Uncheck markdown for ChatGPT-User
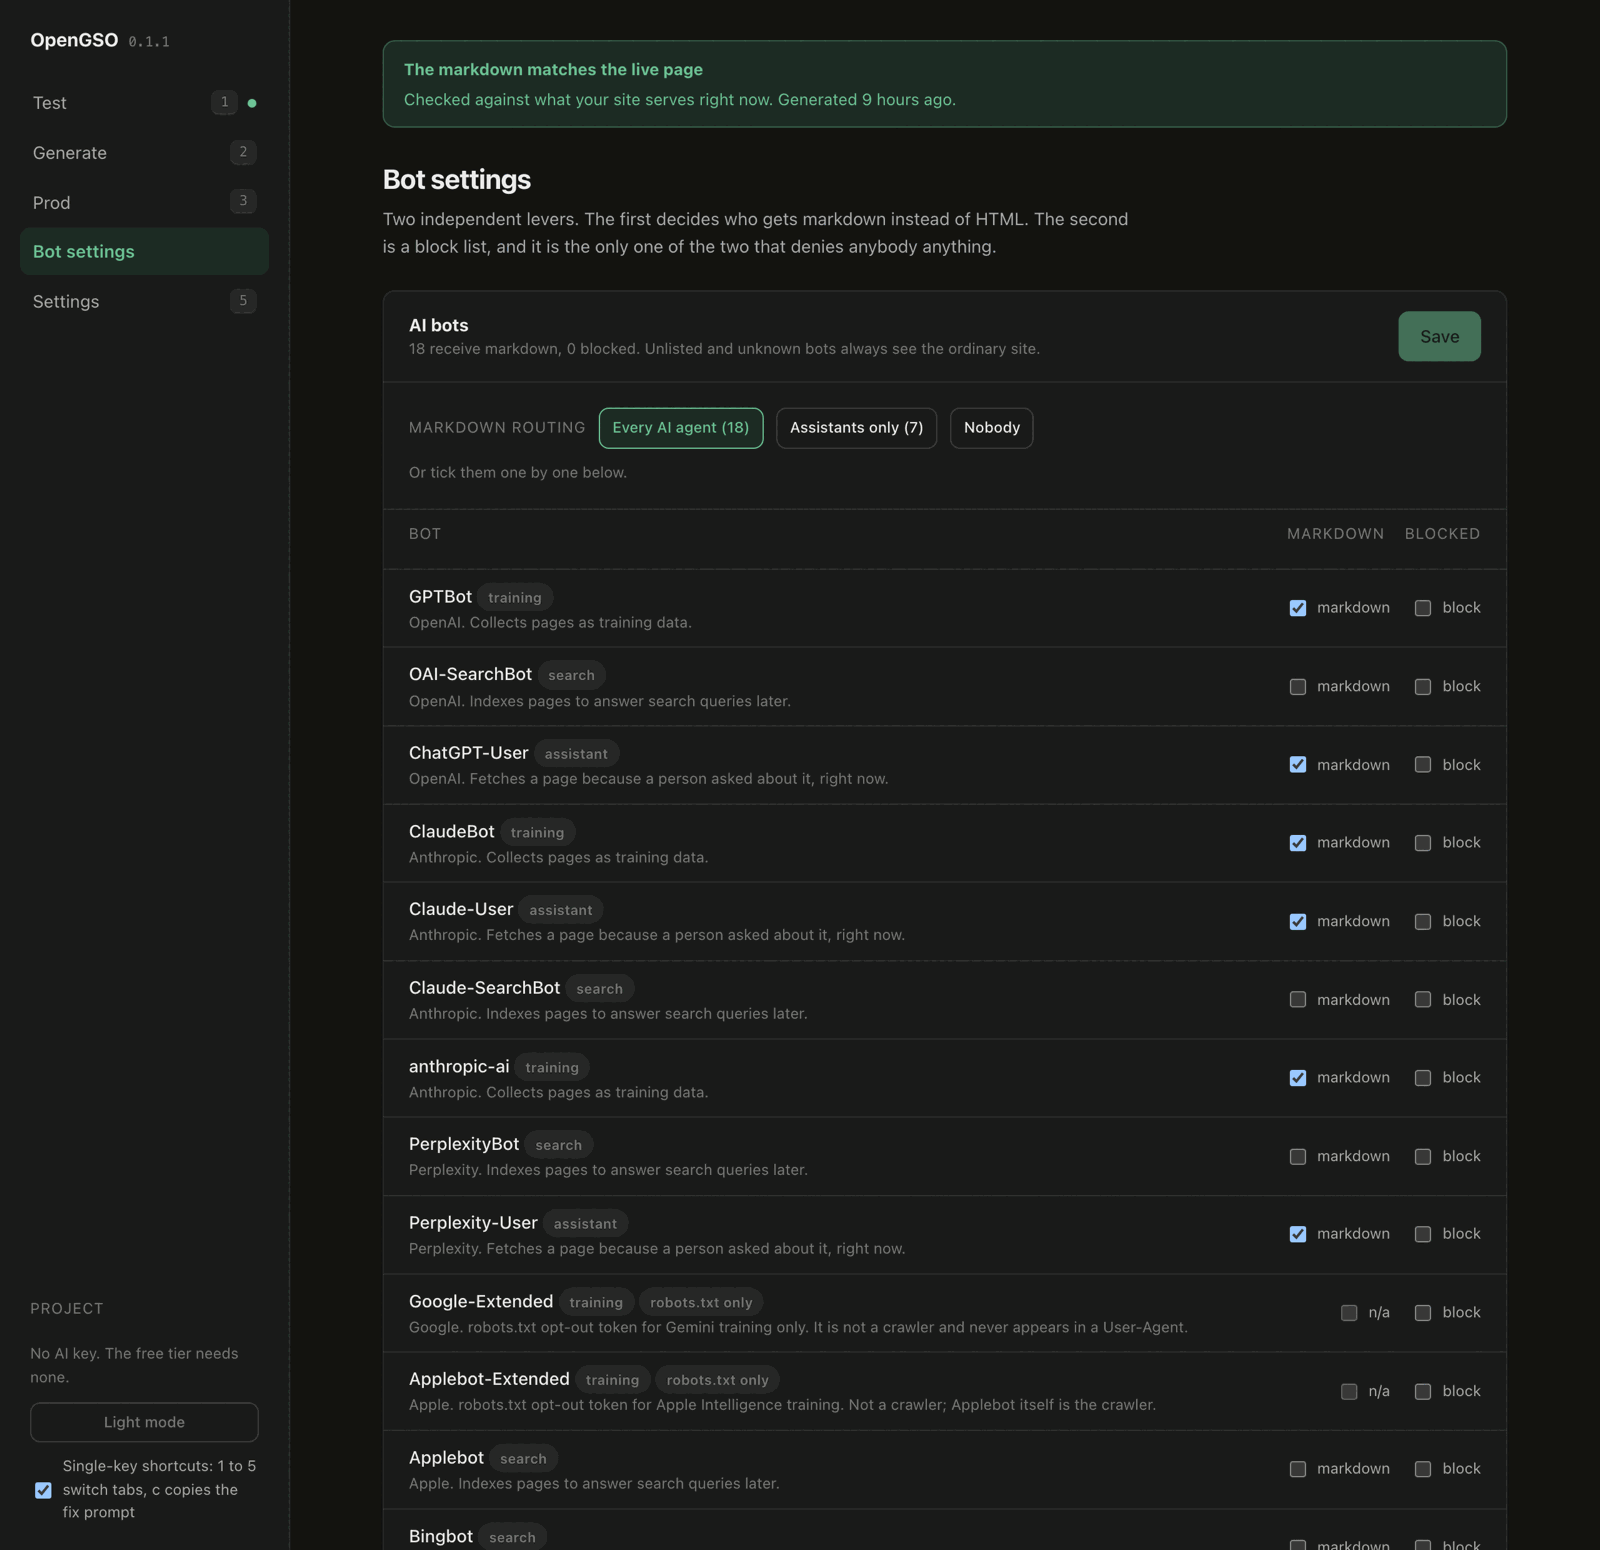Screen dimensions: 1600x1550 [1298, 765]
